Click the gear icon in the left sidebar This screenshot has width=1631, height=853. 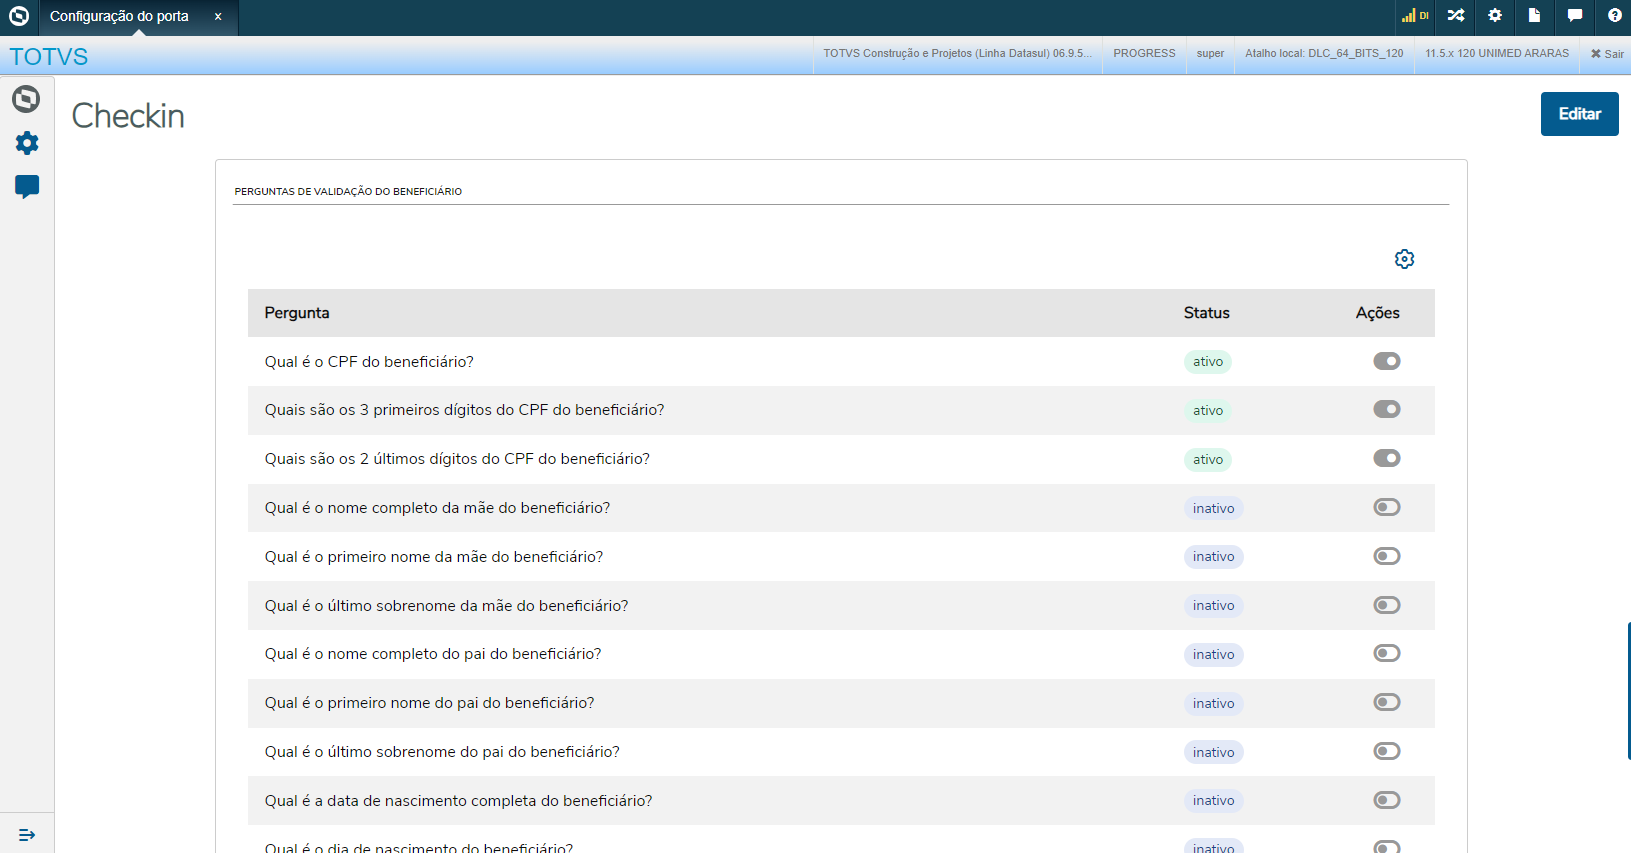[27, 143]
